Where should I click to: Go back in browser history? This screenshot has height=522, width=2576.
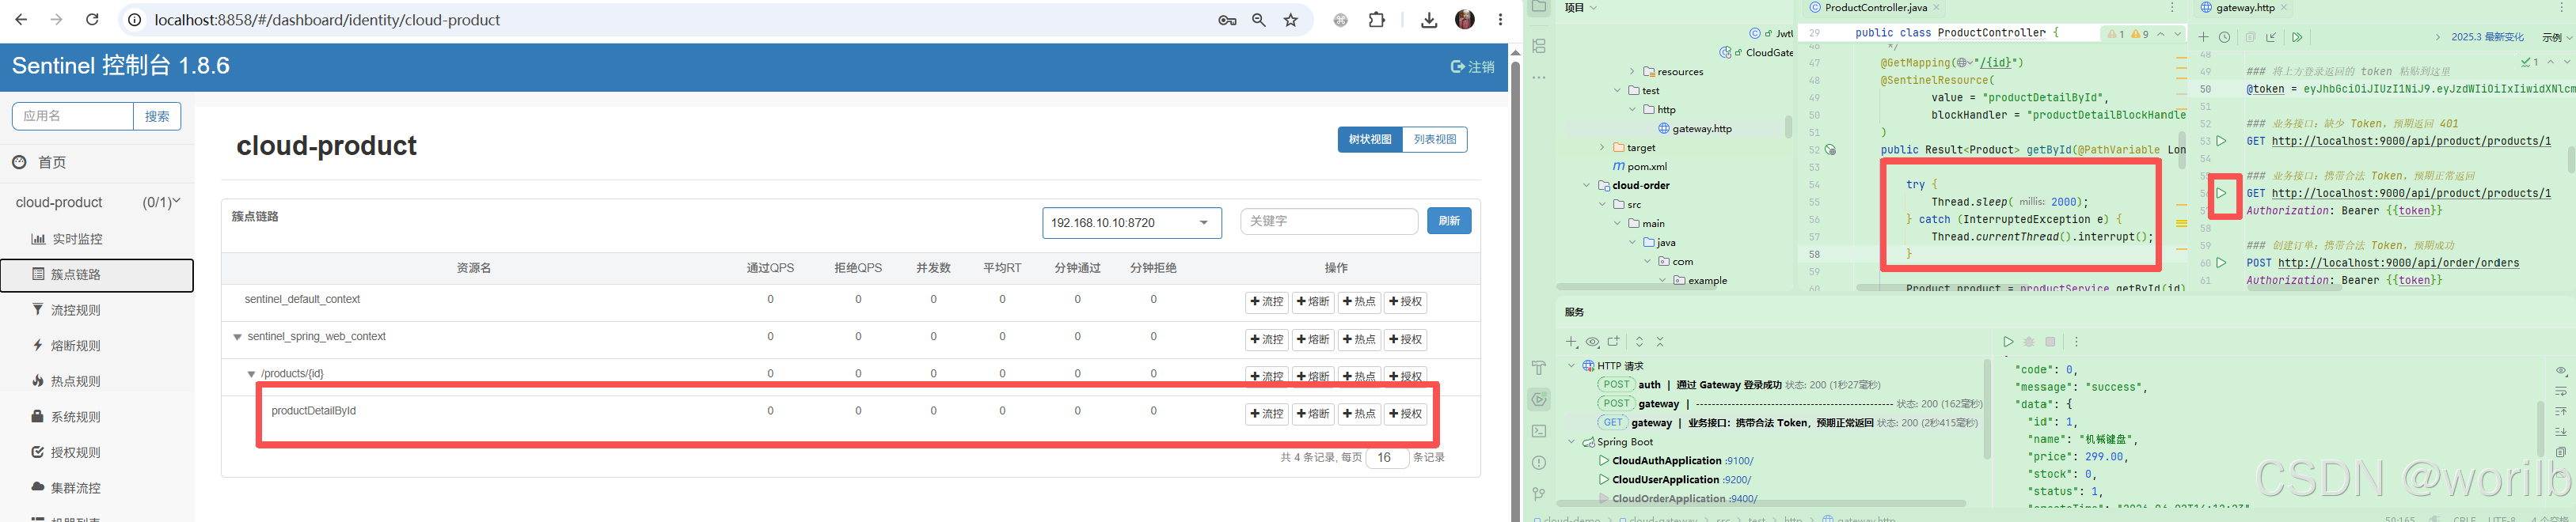[x=21, y=20]
